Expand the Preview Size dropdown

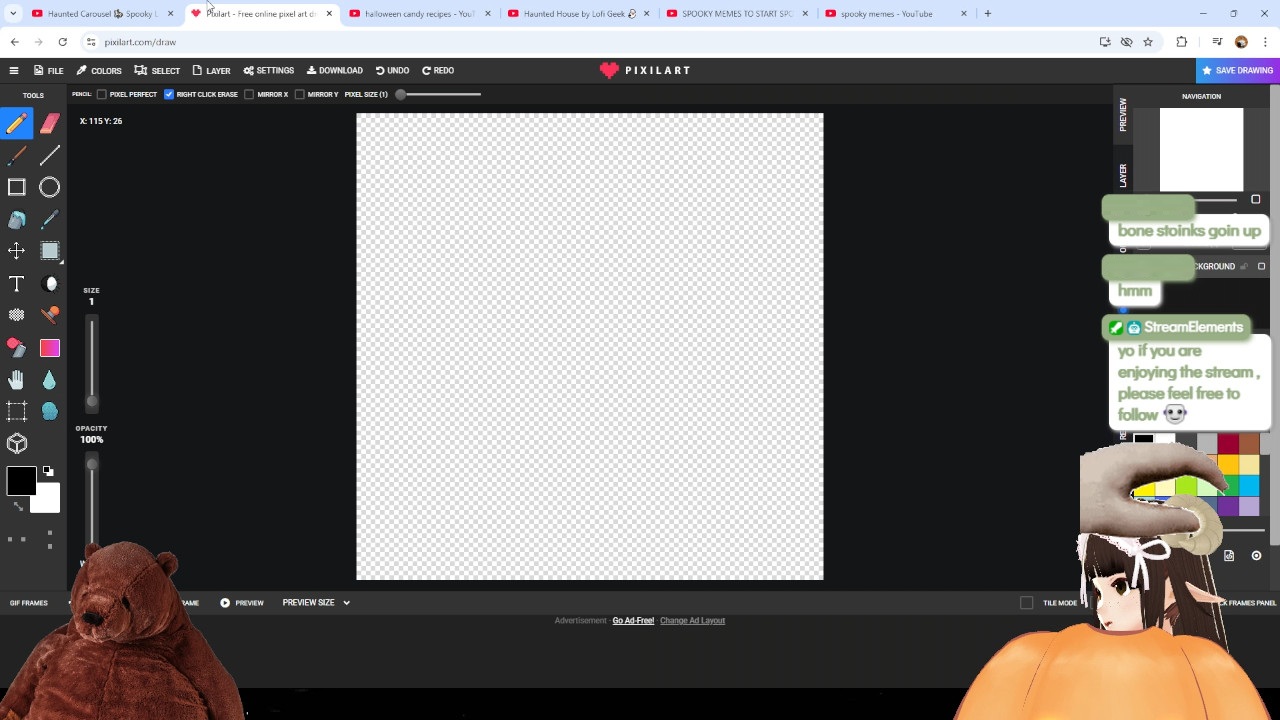pos(316,603)
